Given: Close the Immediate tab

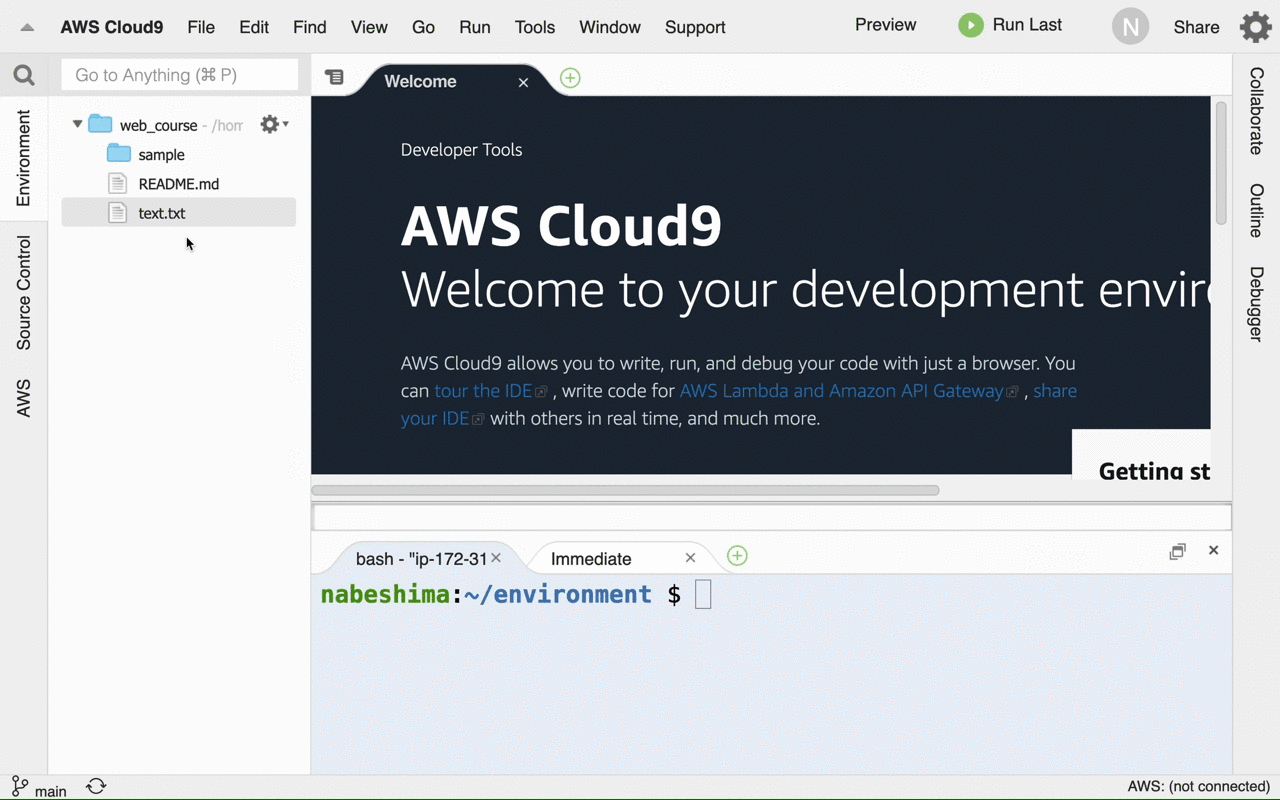Looking at the screenshot, I should click(690, 558).
